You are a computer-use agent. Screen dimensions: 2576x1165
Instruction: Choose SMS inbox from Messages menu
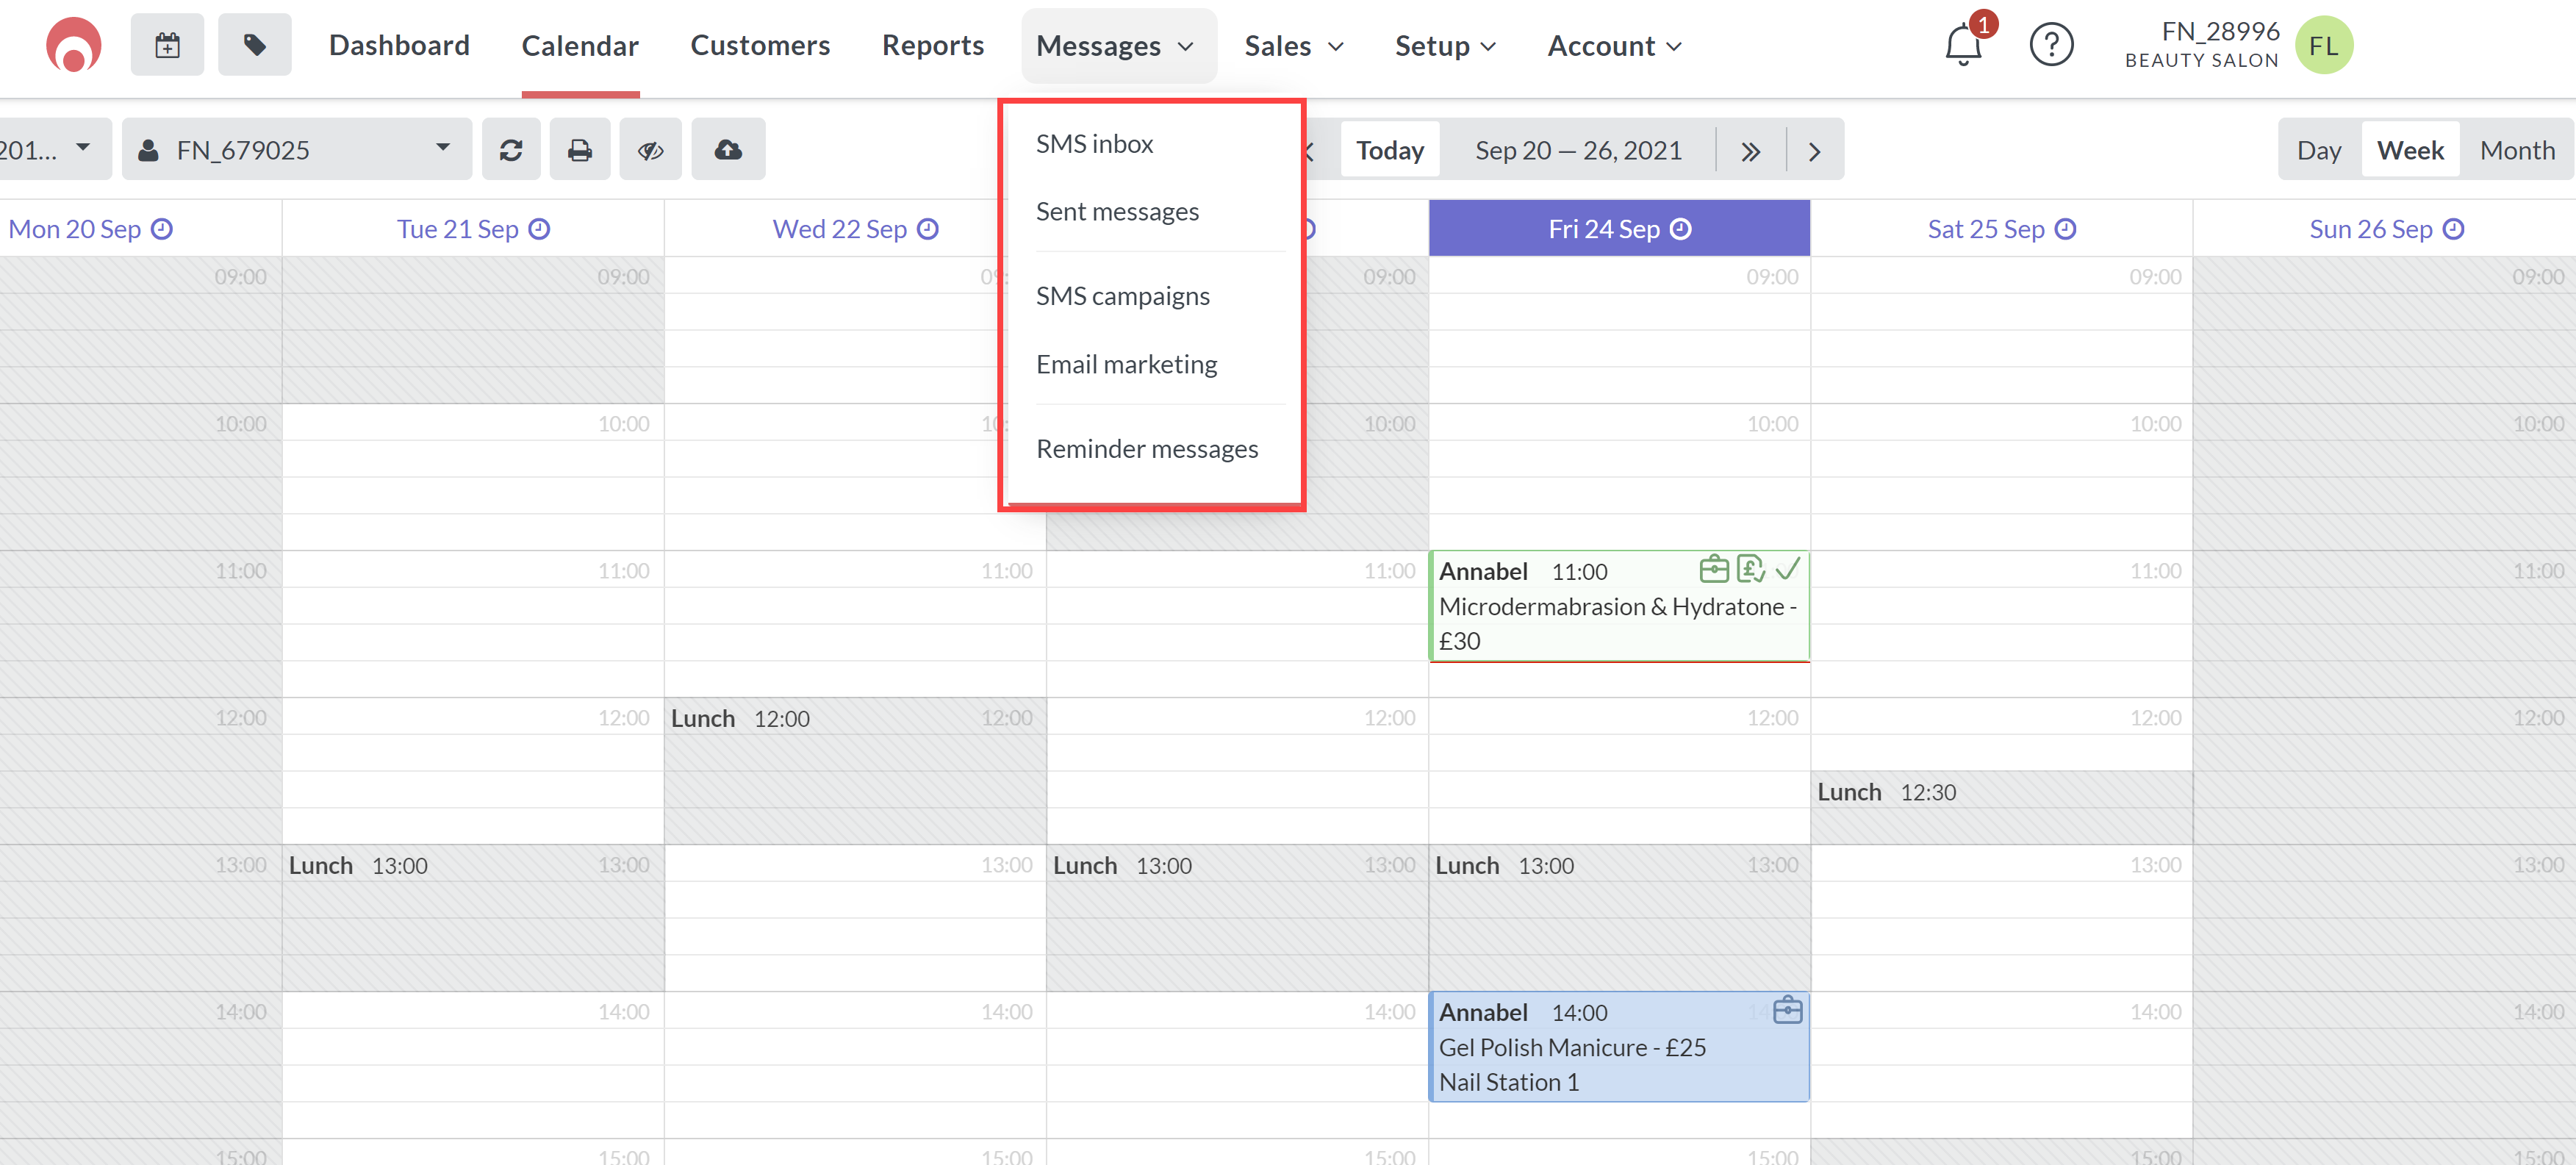coord(1094,144)
